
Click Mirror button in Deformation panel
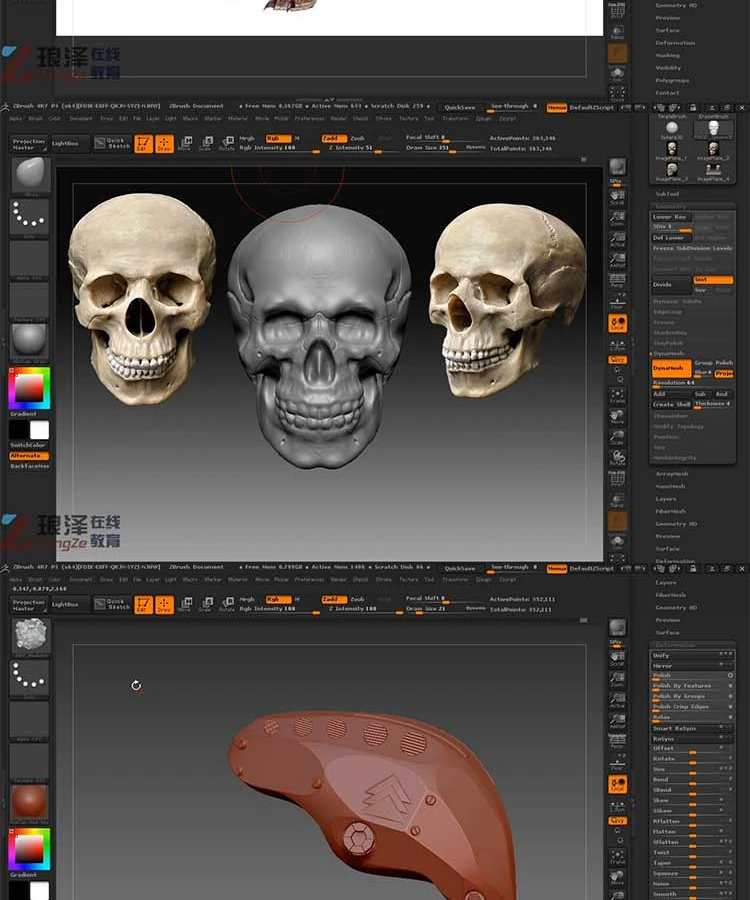tap(692, 665)
